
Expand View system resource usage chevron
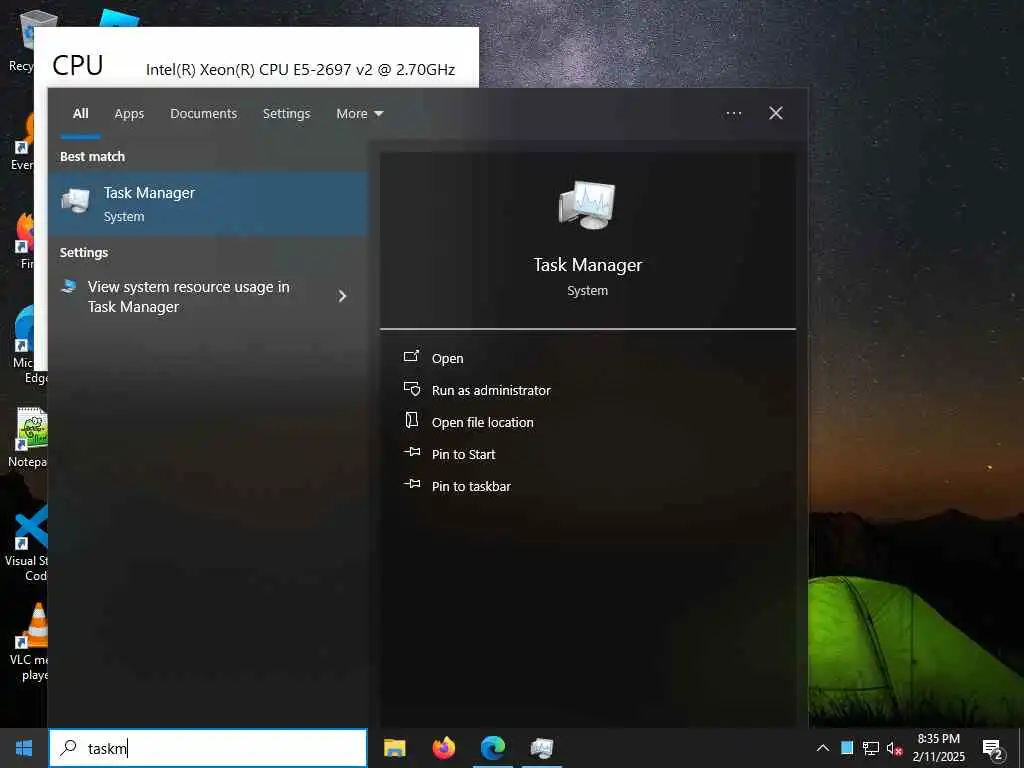(342, 296)
